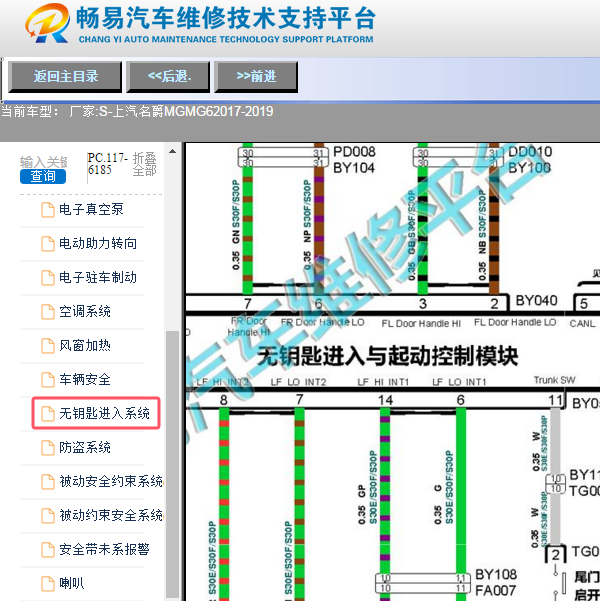Click the platform logo in the header
600x601 pixels.
[x=48, y=23]
